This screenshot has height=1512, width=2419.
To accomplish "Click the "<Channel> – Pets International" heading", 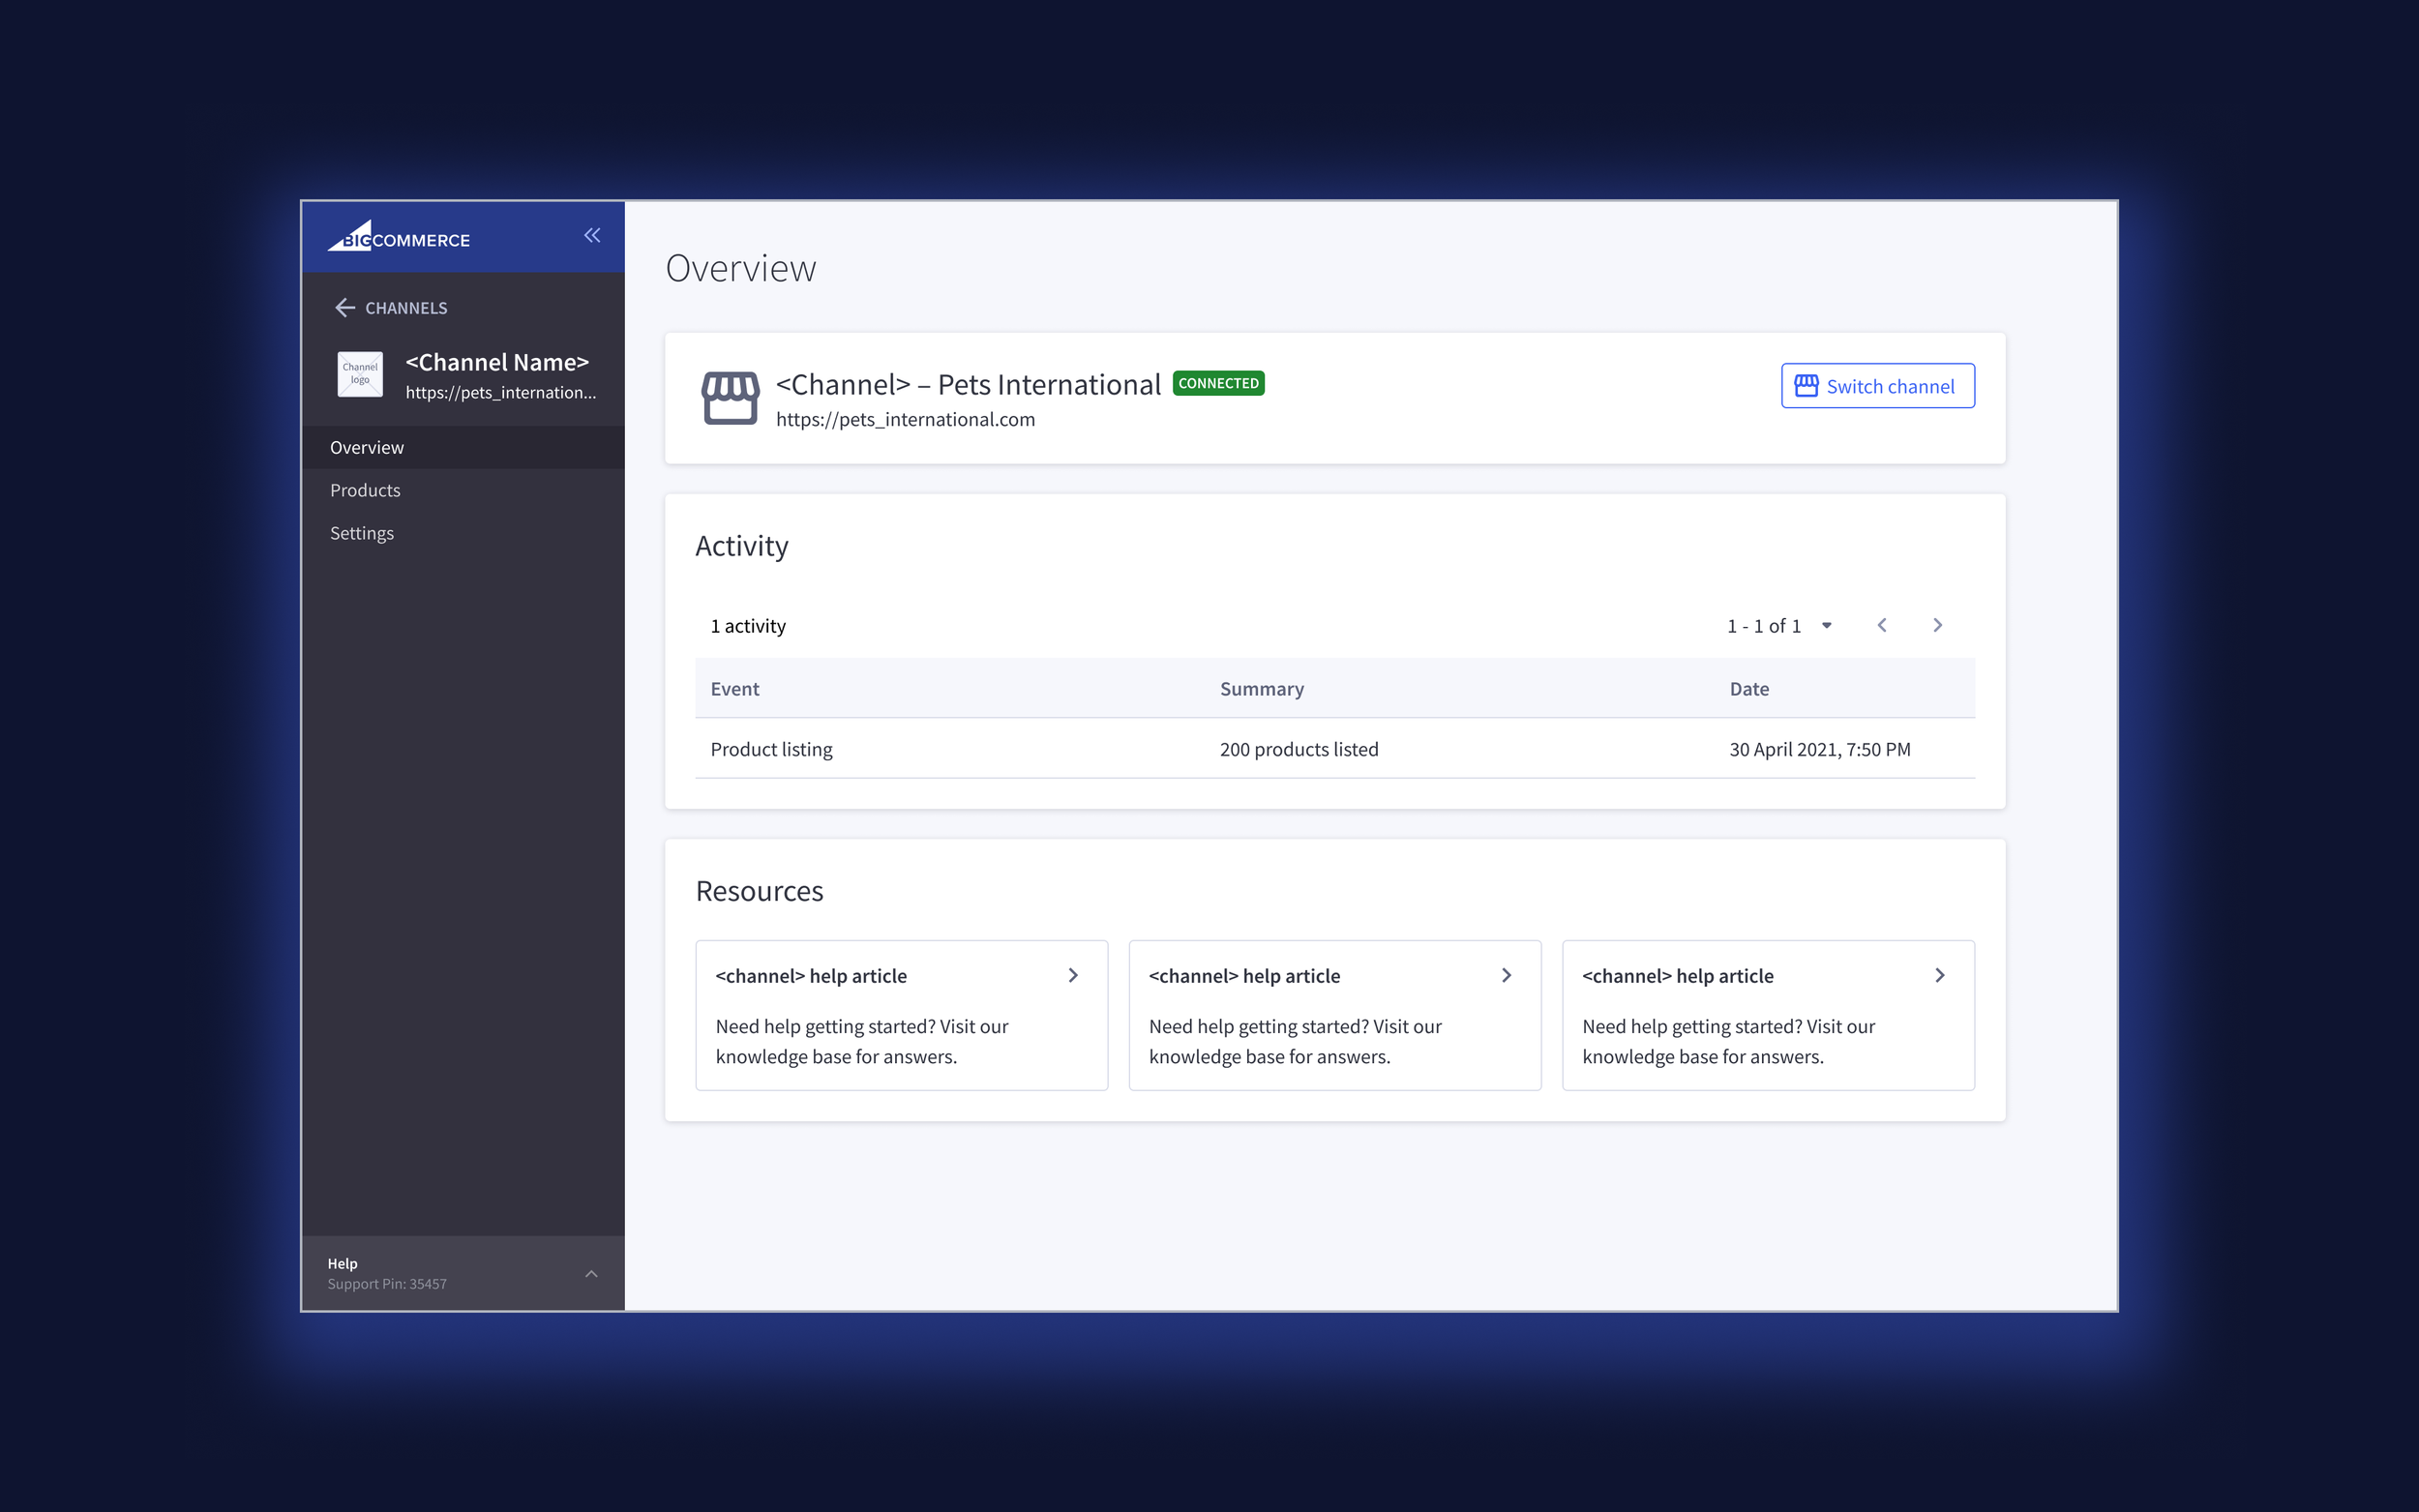I will coord(968,384).
